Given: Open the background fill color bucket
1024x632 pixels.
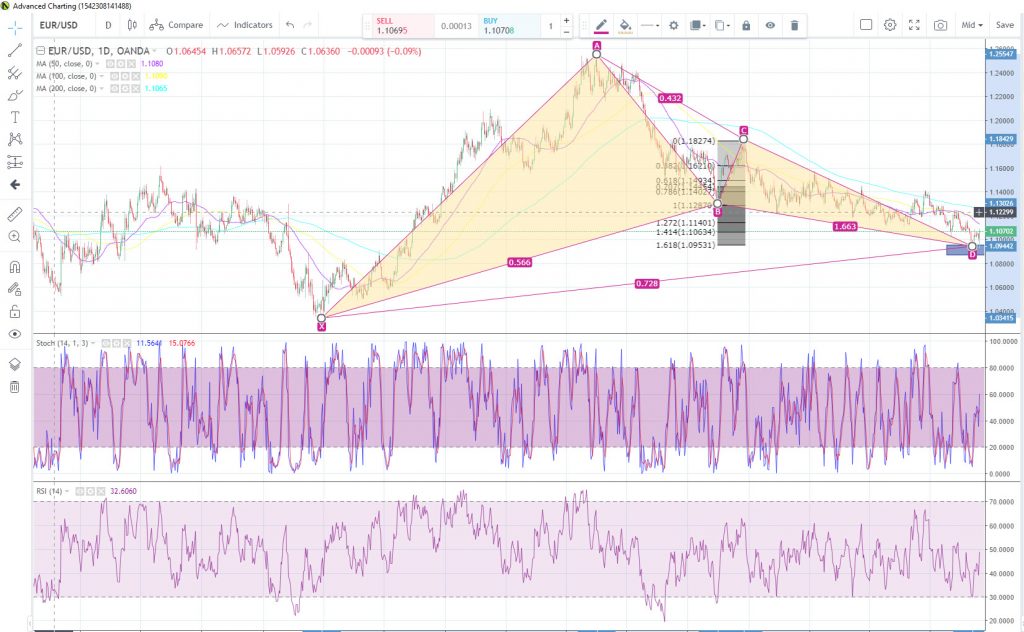Looking at the screenshot, I should click(x=625, y=25).
